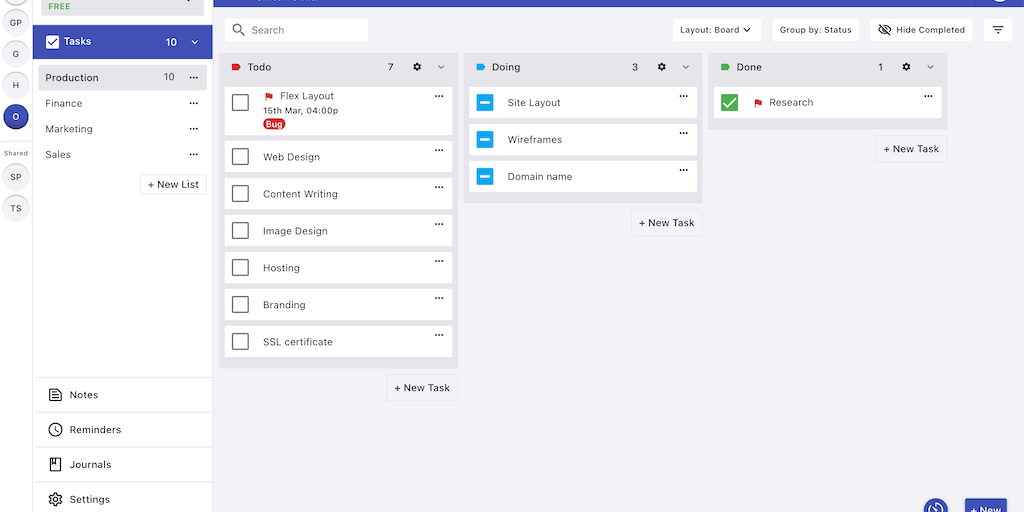Open Reminders from the sidebar
This screenshot has width=1024, height=512.
pos(94,430)
